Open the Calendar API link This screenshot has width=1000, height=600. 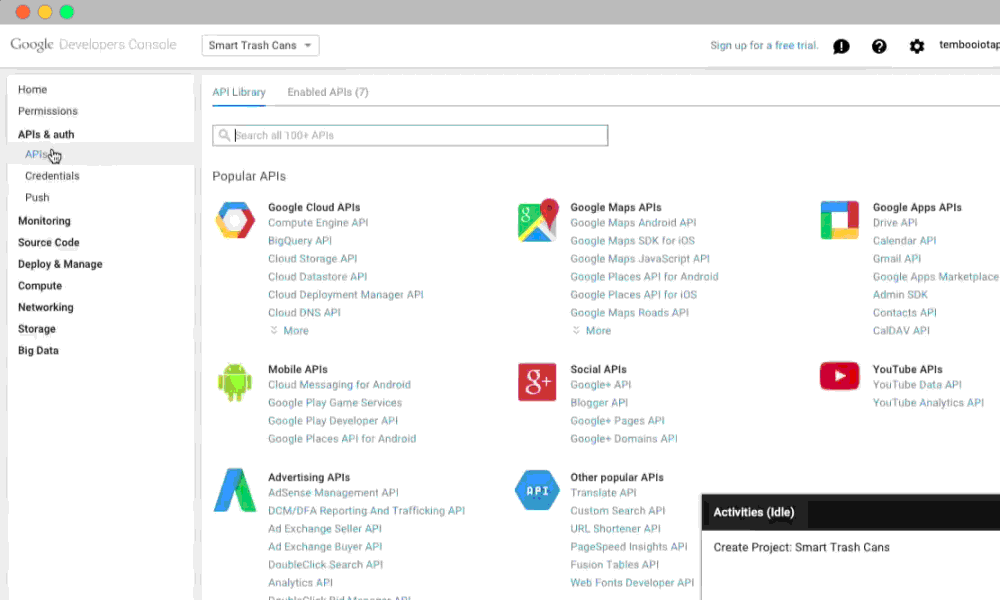[x=904, y=241]
